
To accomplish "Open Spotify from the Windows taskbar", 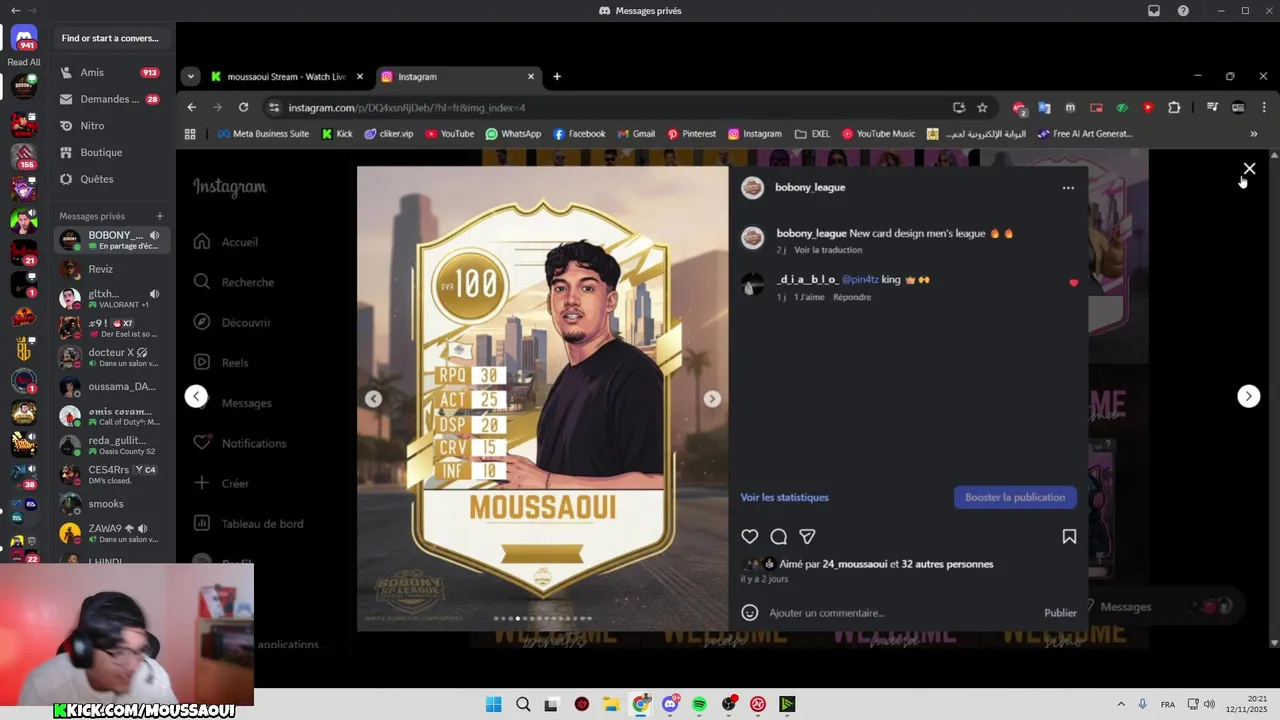I will [699, 704].
